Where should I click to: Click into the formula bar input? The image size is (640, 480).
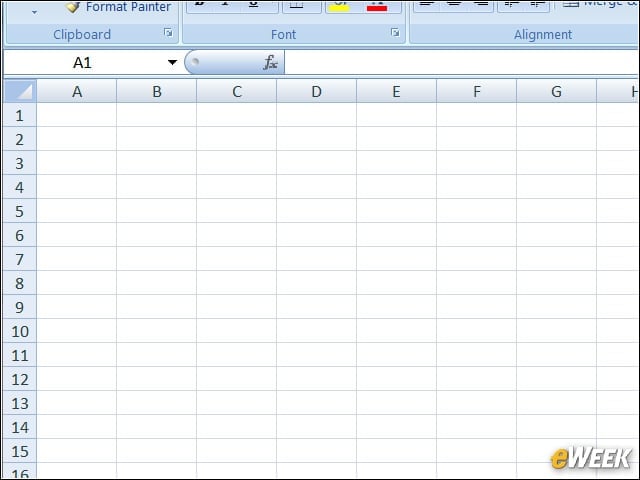461,62
